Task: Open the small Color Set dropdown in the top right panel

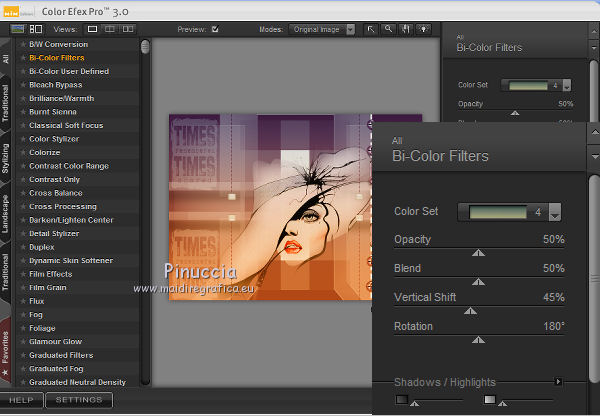Action: coord(567,85)
